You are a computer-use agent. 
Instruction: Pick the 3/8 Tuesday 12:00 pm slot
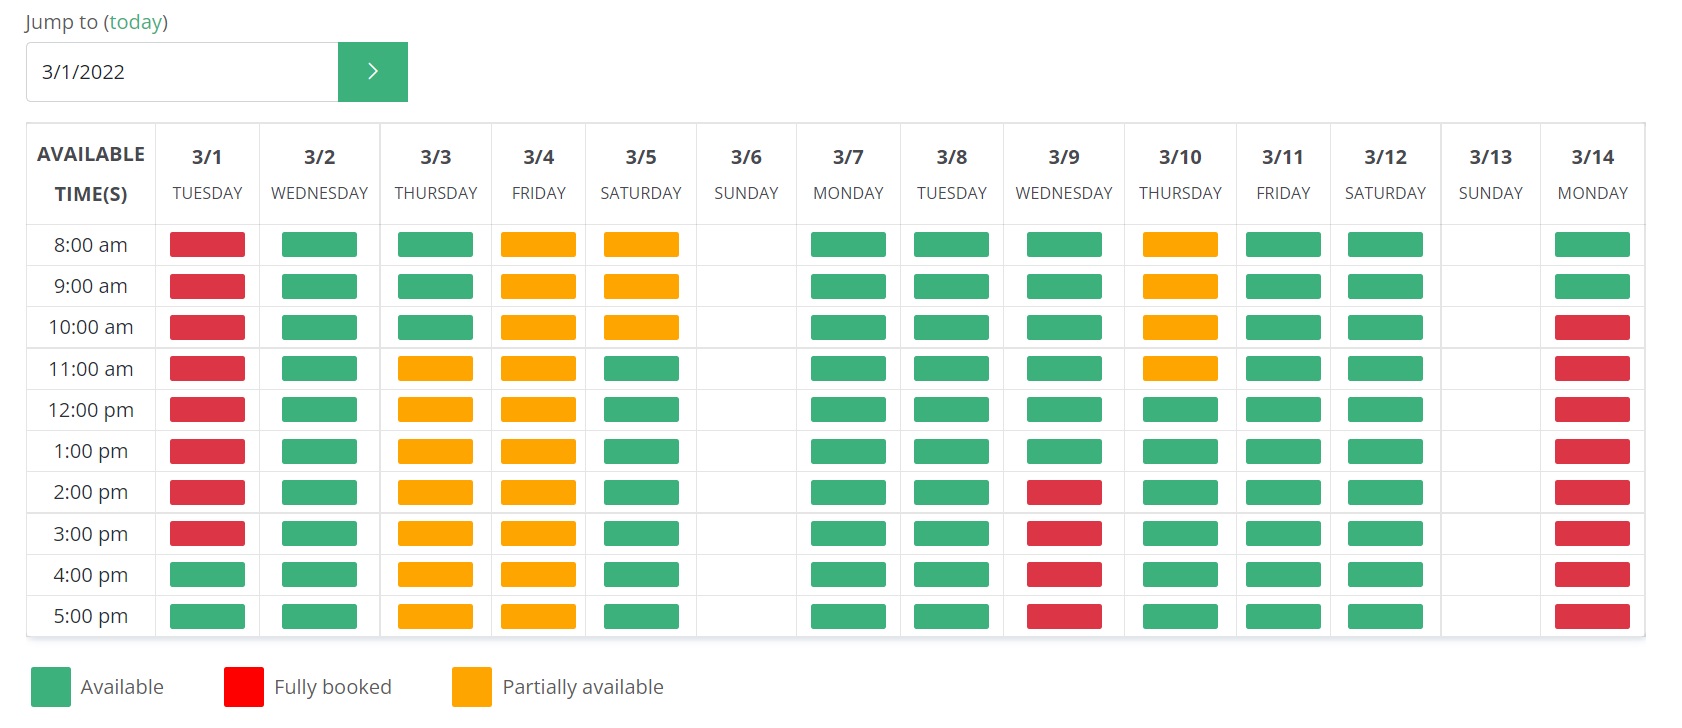click(951, 410)
